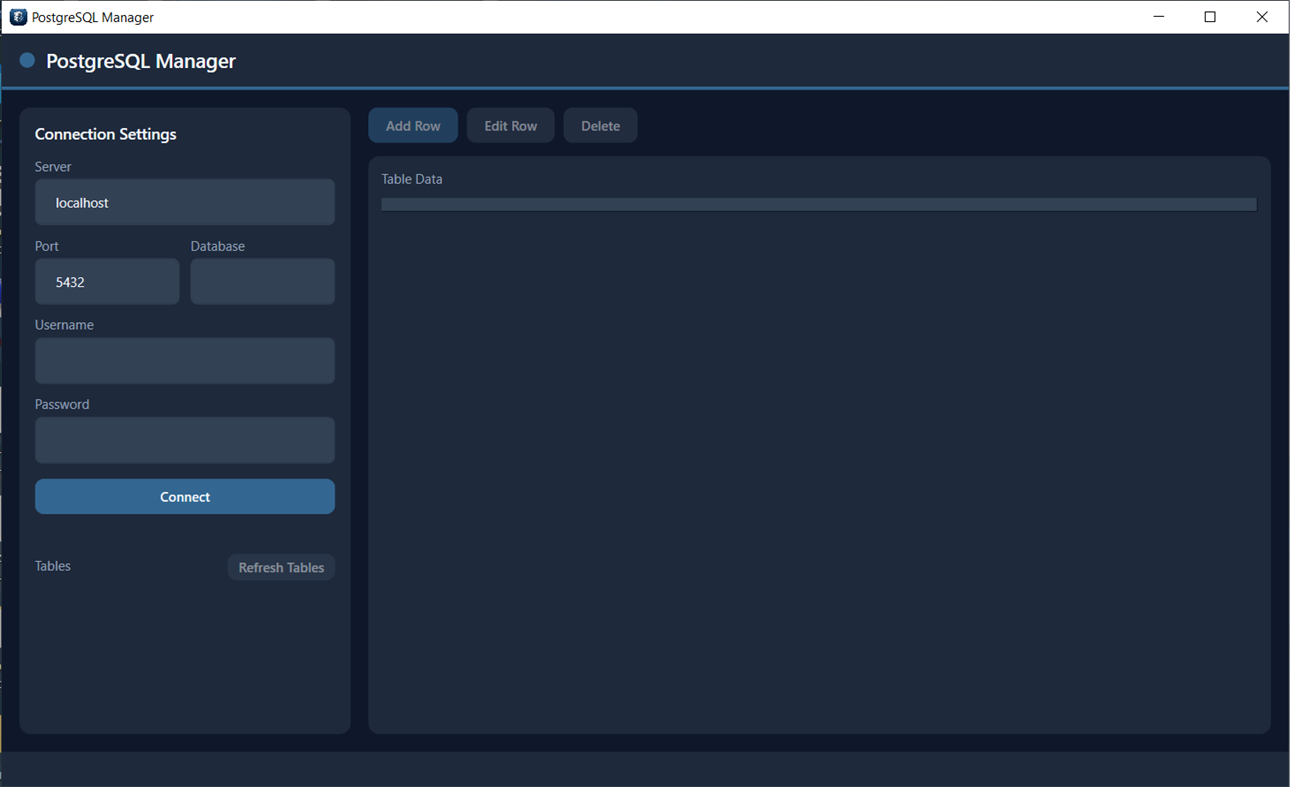
Task: Click the Tables section label
Action: tap(53, 566)
